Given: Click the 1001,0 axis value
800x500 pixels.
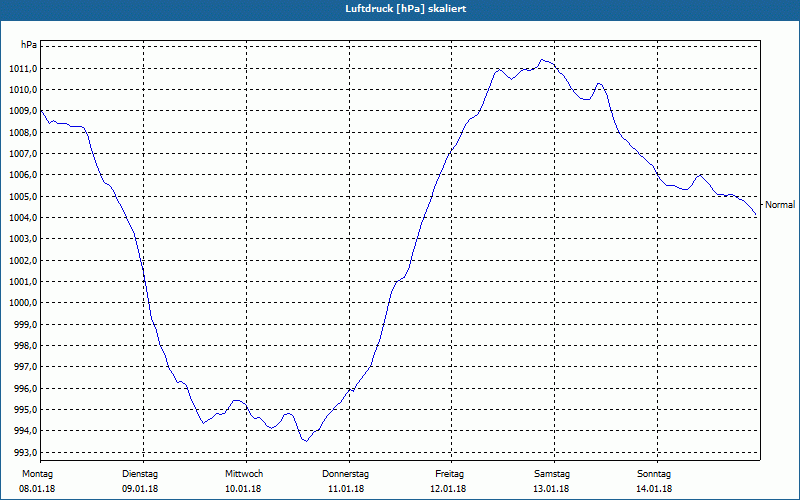Looking at the screenshot, I should tap(23, 282).
